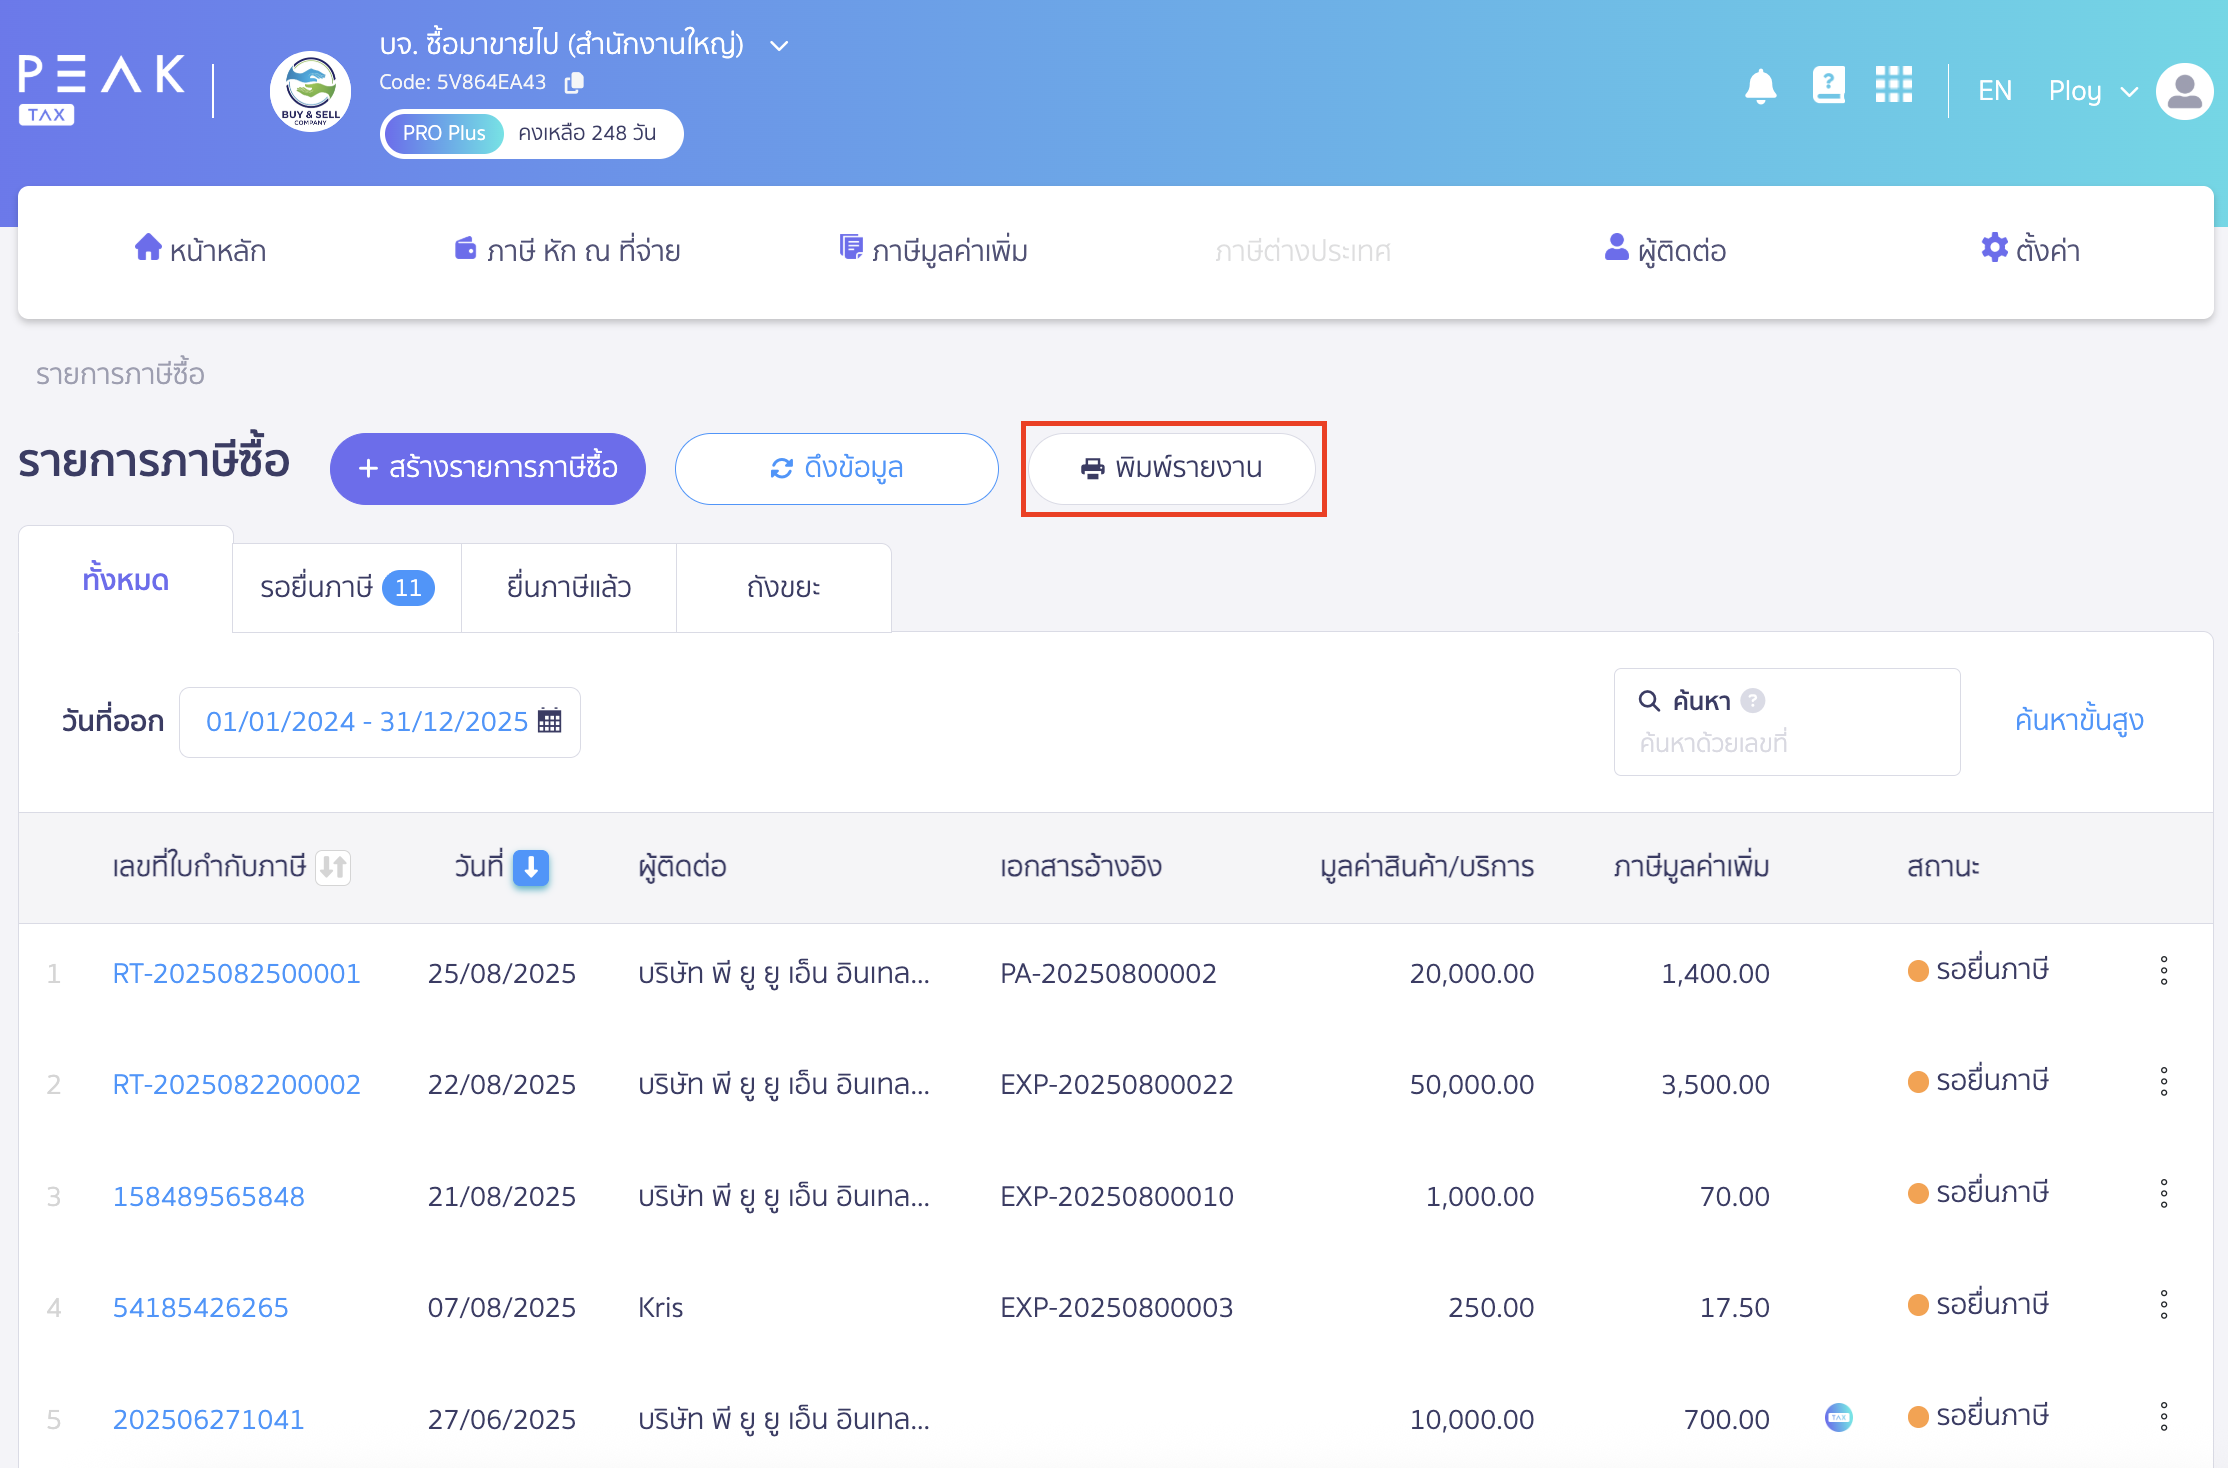Screen dimensions: 2228x1468
Task: Open row 1 three-dot options menu
Action: point(2163,971)
